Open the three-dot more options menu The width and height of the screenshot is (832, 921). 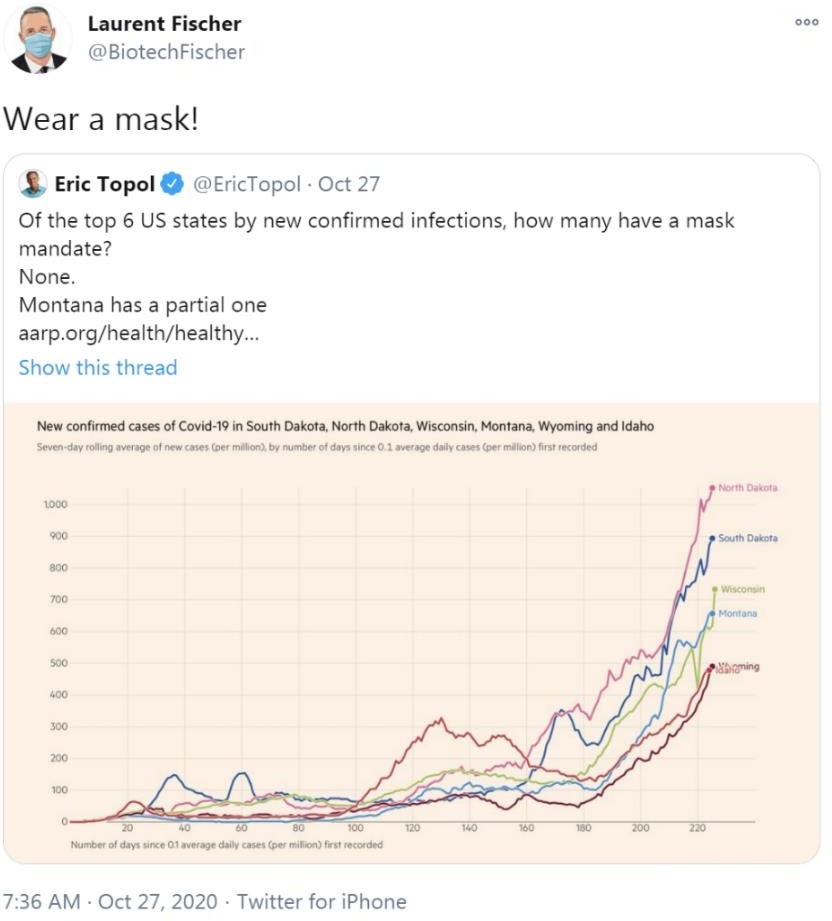[x=807, y=22]
